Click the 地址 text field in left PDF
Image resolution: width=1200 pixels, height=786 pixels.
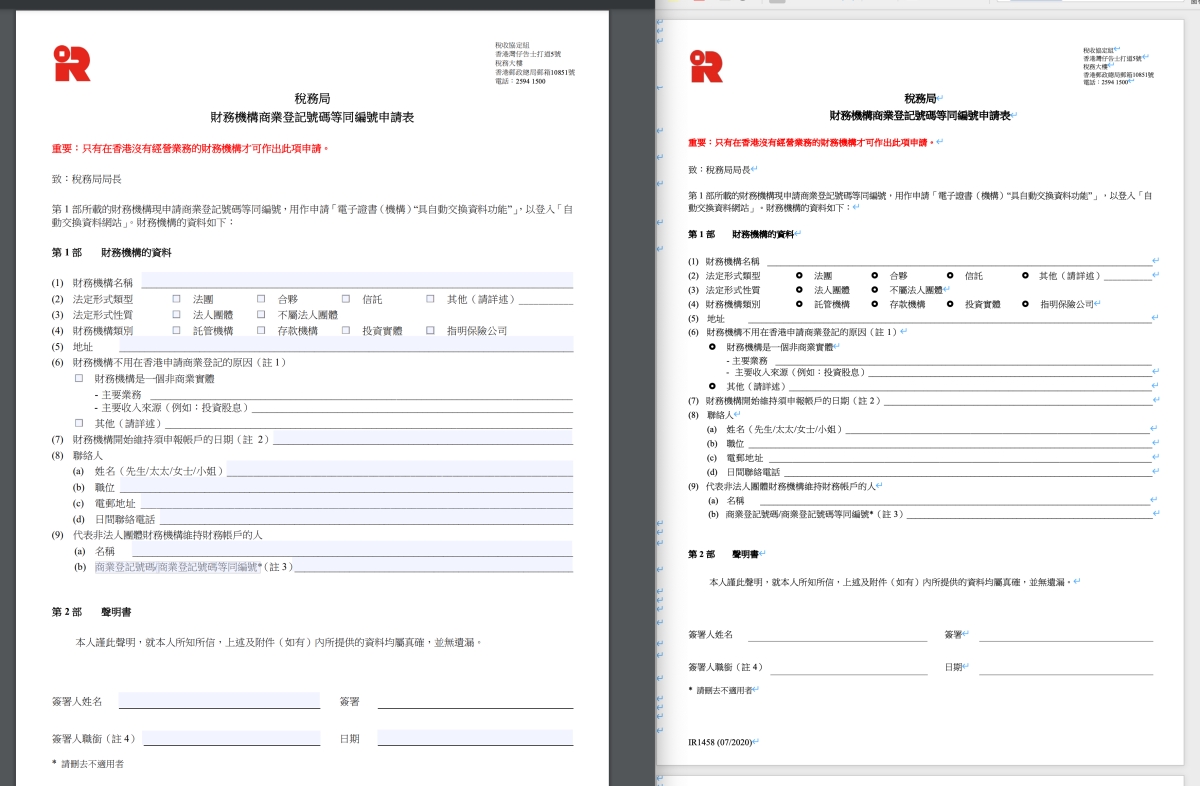345,345
